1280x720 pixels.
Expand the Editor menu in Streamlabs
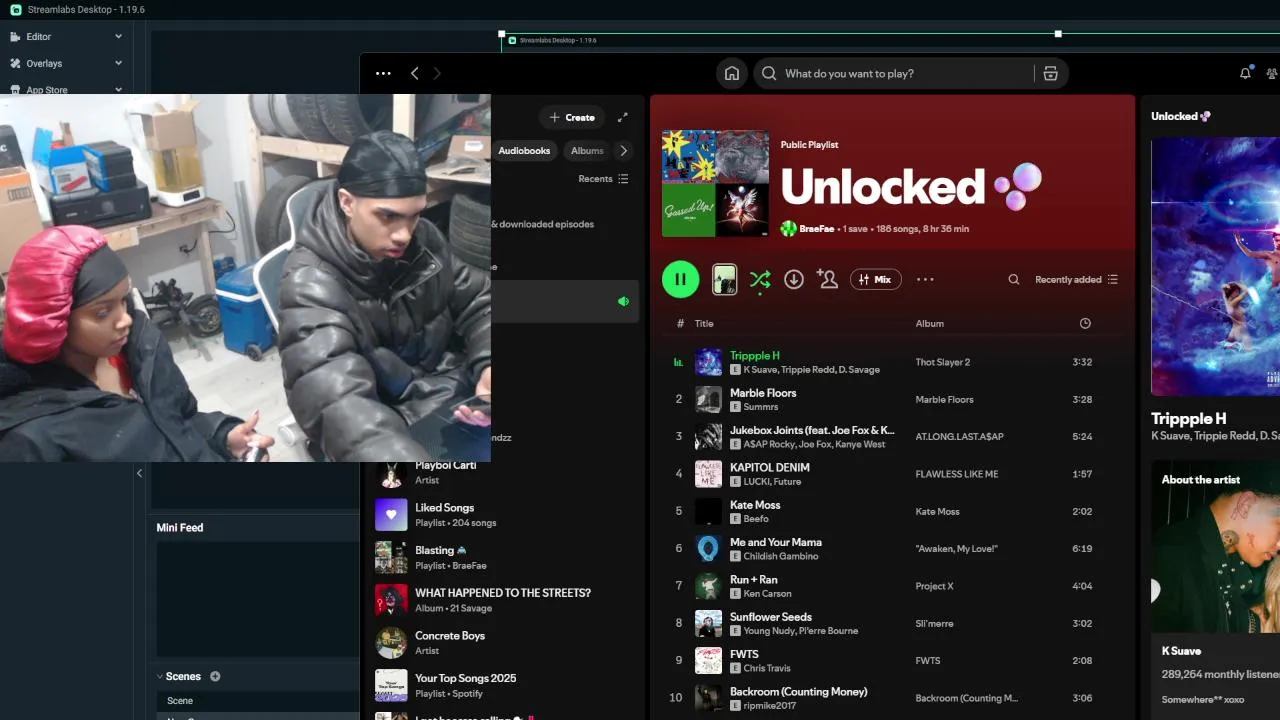(x=66, y=36)
